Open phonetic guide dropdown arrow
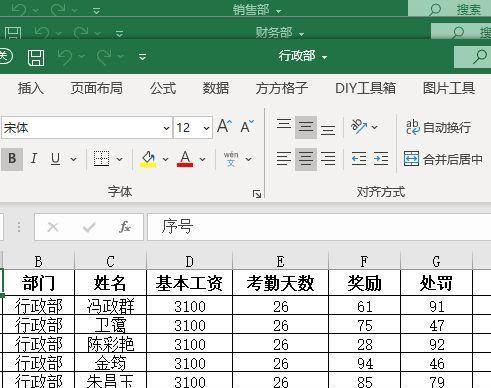This screenshot has height=388, width=491. click(248, 159)
